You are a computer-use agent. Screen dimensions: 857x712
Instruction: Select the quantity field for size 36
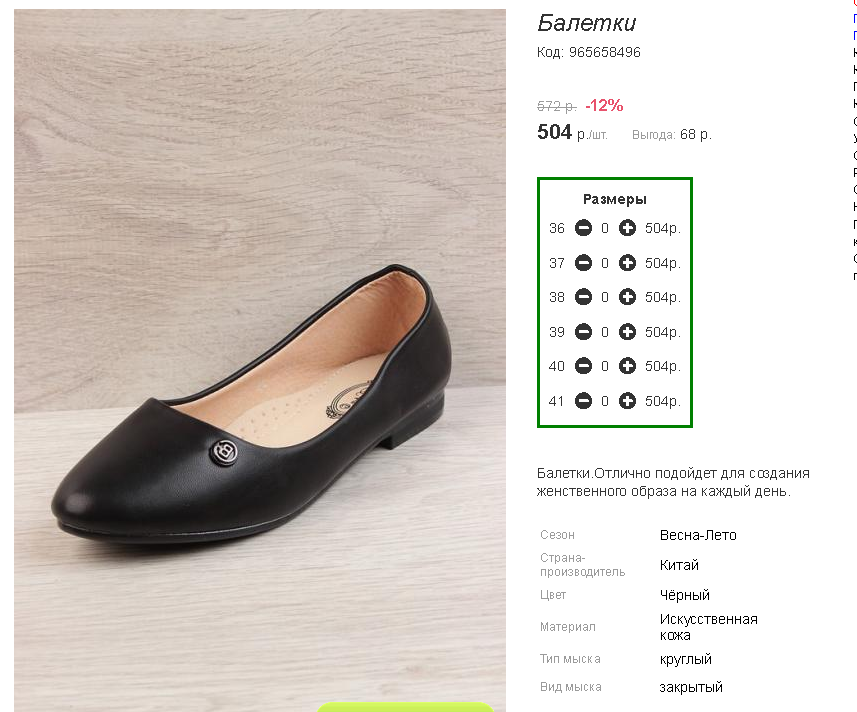coord(605,228)
